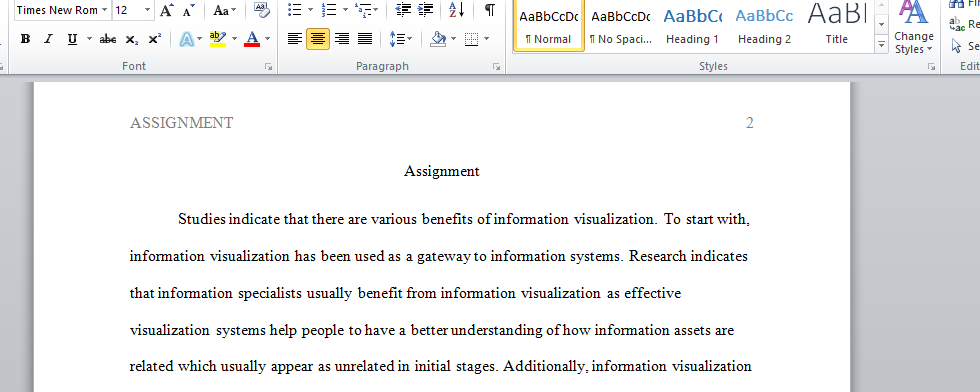Click the Borders icon
Image resolution: width=980 pixels, height=392 pixels.
[x=472, y=39]
